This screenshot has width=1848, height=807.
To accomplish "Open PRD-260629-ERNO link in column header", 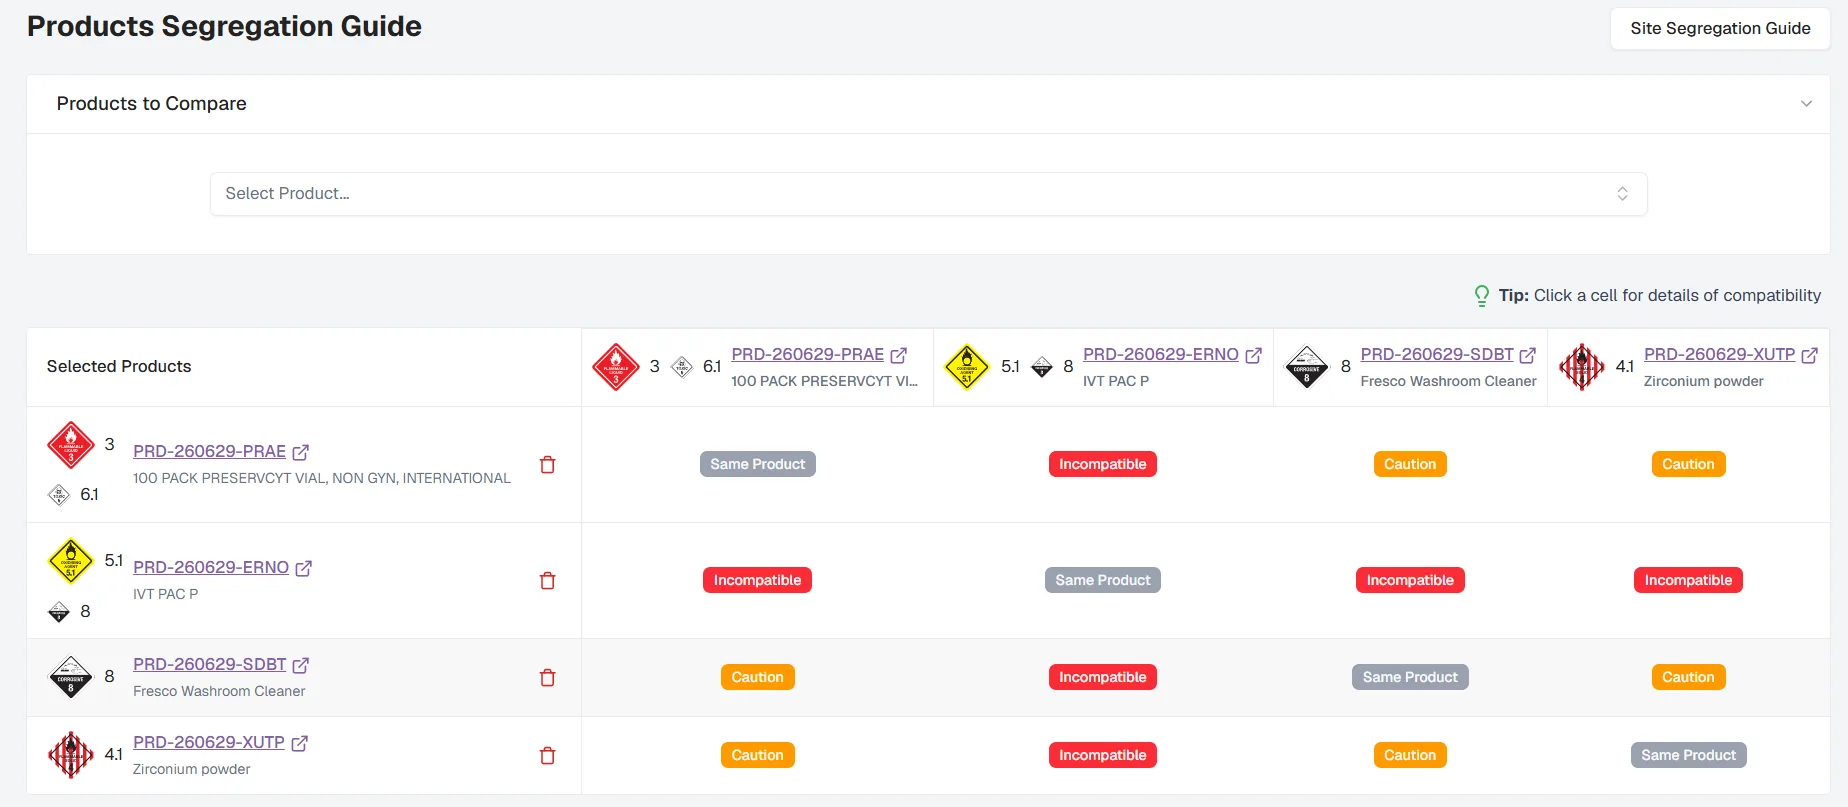I will pos(1161,354).
